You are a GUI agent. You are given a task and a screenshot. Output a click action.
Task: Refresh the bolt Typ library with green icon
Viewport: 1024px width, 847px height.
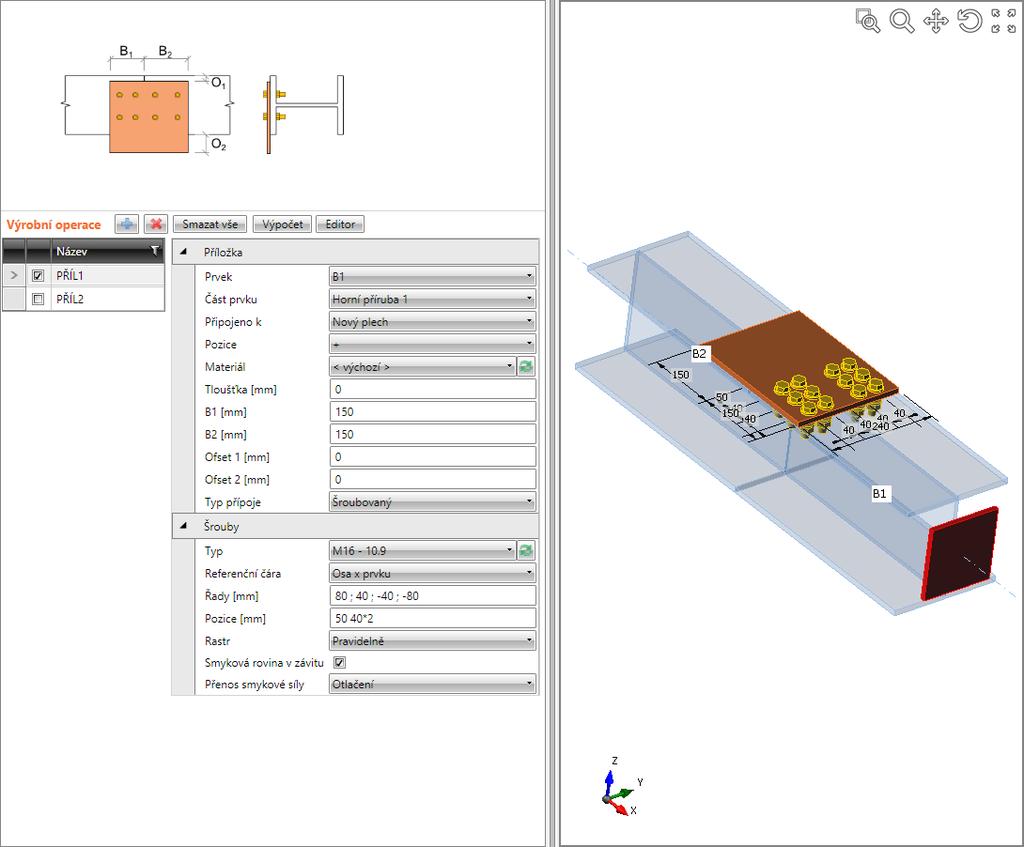point(526,551)
